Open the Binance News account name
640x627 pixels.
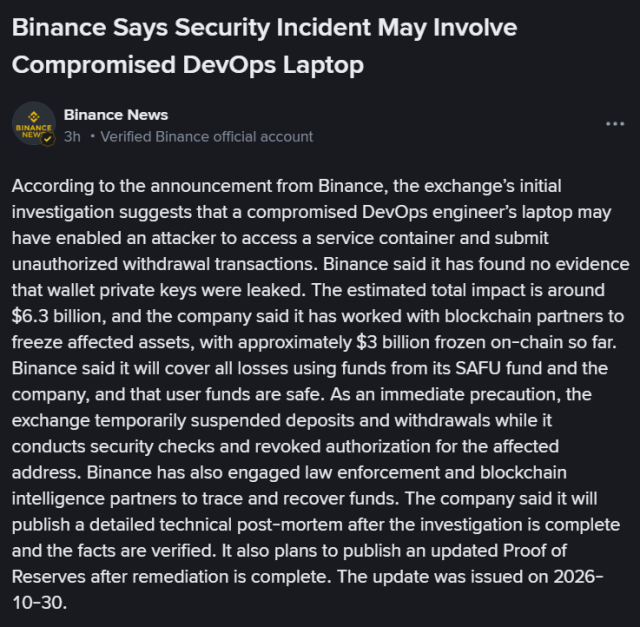[x=116, y=115]
